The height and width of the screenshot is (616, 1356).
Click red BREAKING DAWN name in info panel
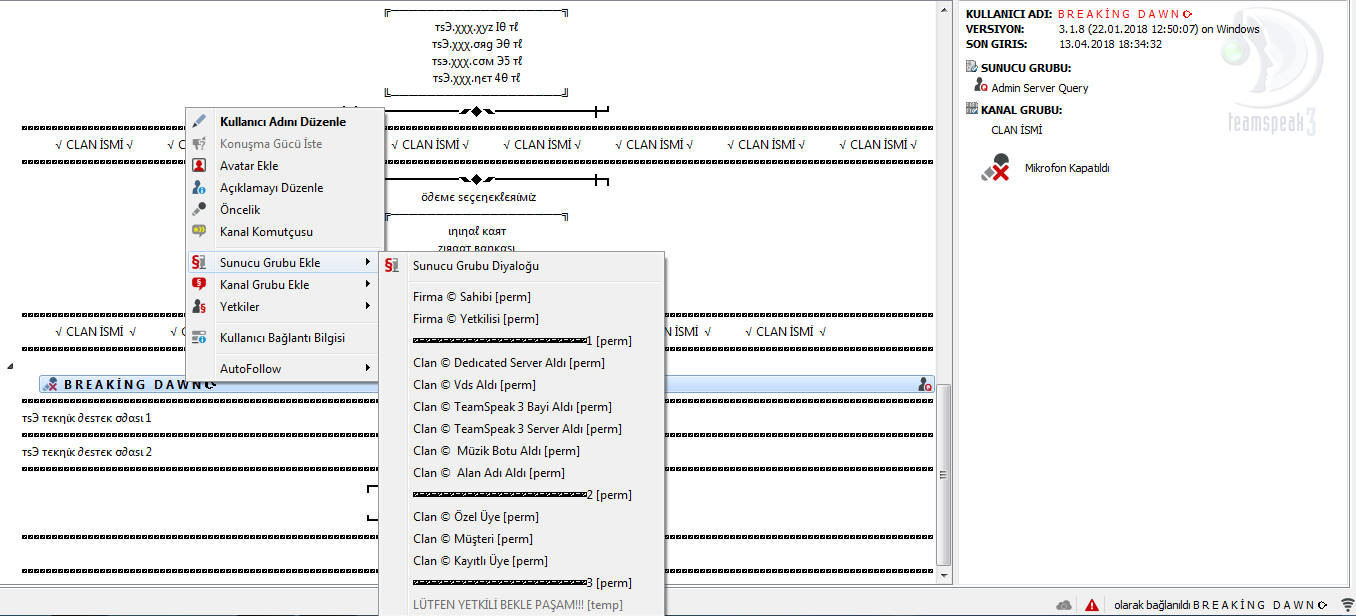tap(1125, 14)
